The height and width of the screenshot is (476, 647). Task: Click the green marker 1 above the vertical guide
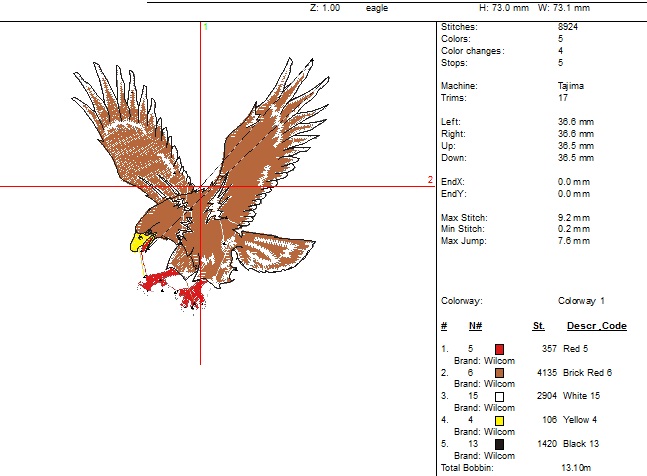[x=205, y=27]
